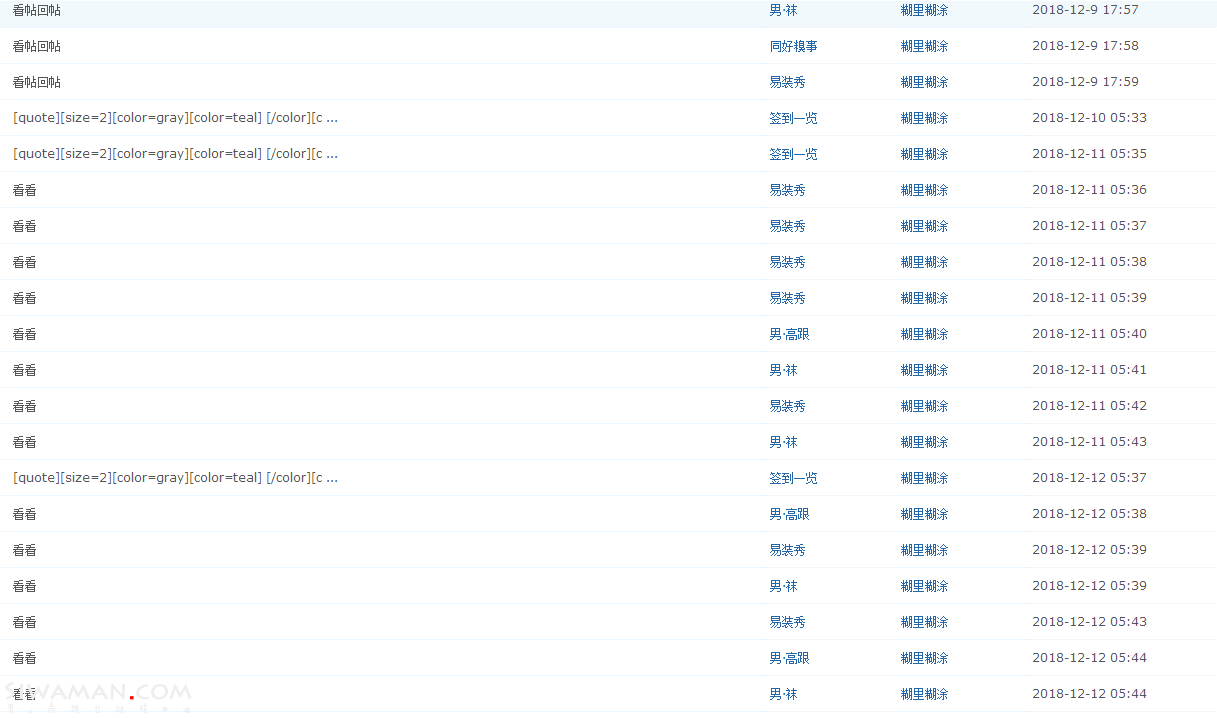Open 男·袜 forum in the last 05:44 row
The image size is (1217, 718).
pos(782,694)
